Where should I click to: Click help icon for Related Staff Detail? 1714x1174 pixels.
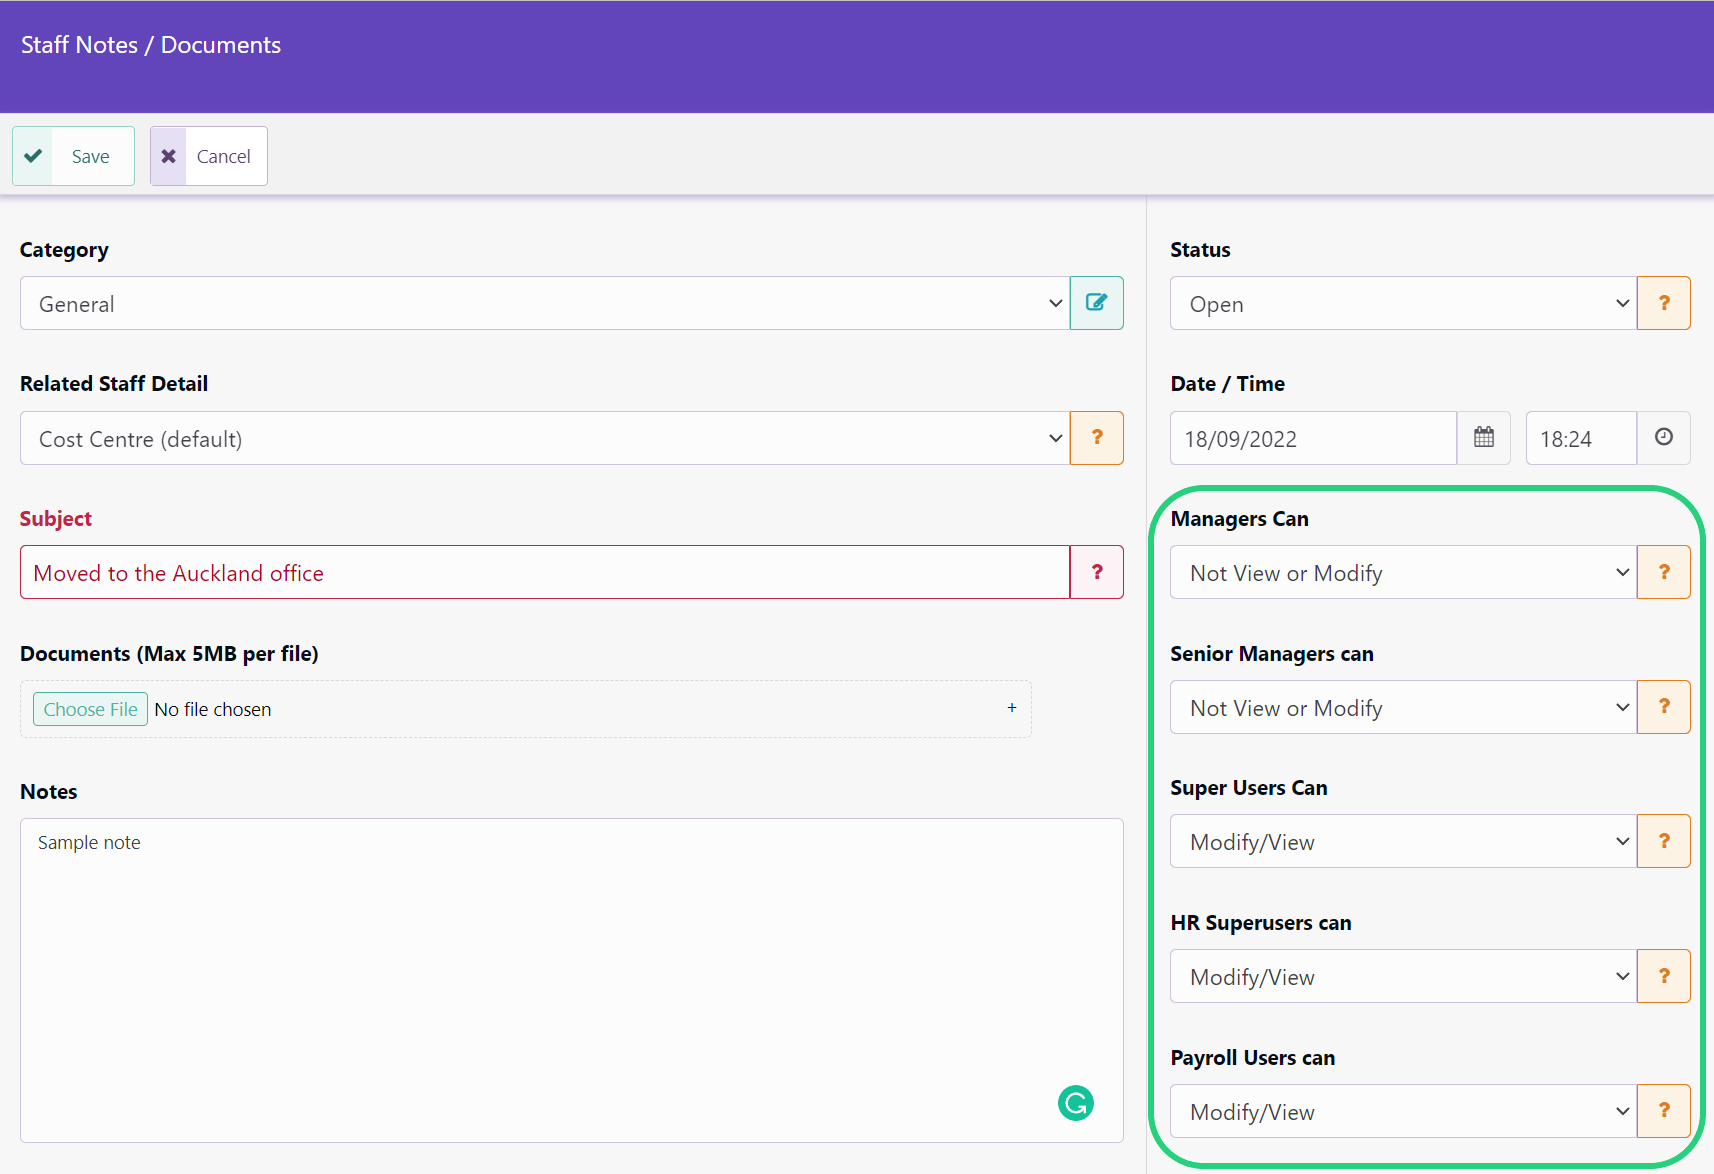coord(1097,438)
